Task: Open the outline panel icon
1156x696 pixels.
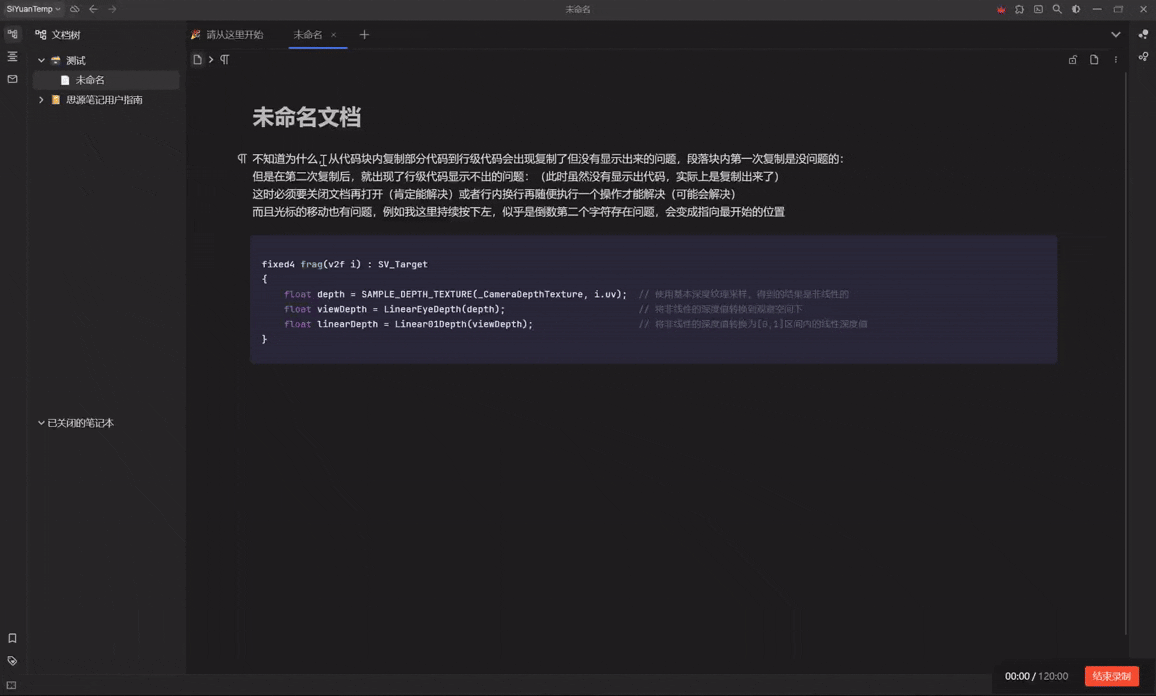Action: pos(11,55)
